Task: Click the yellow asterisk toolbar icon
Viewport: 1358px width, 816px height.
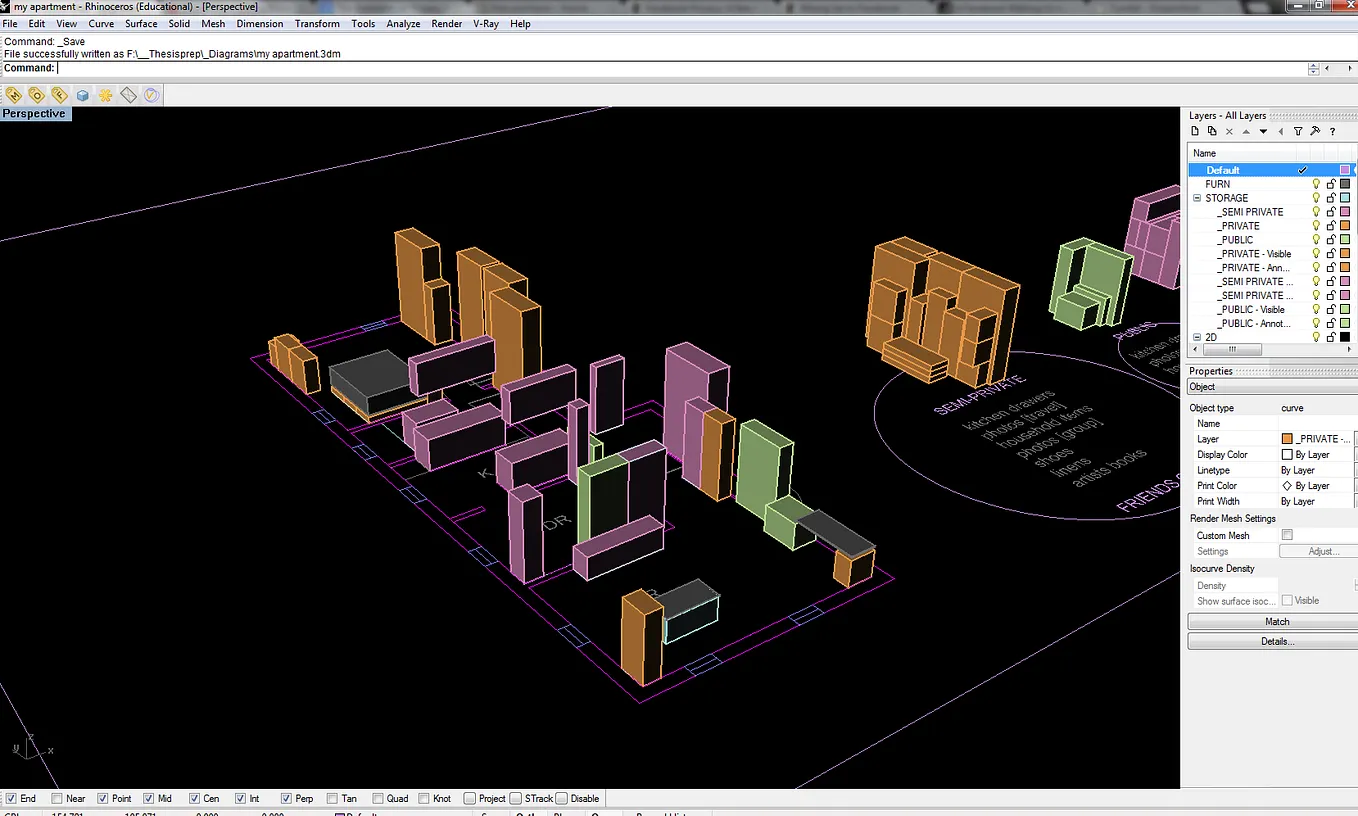Action: [105, 95]
